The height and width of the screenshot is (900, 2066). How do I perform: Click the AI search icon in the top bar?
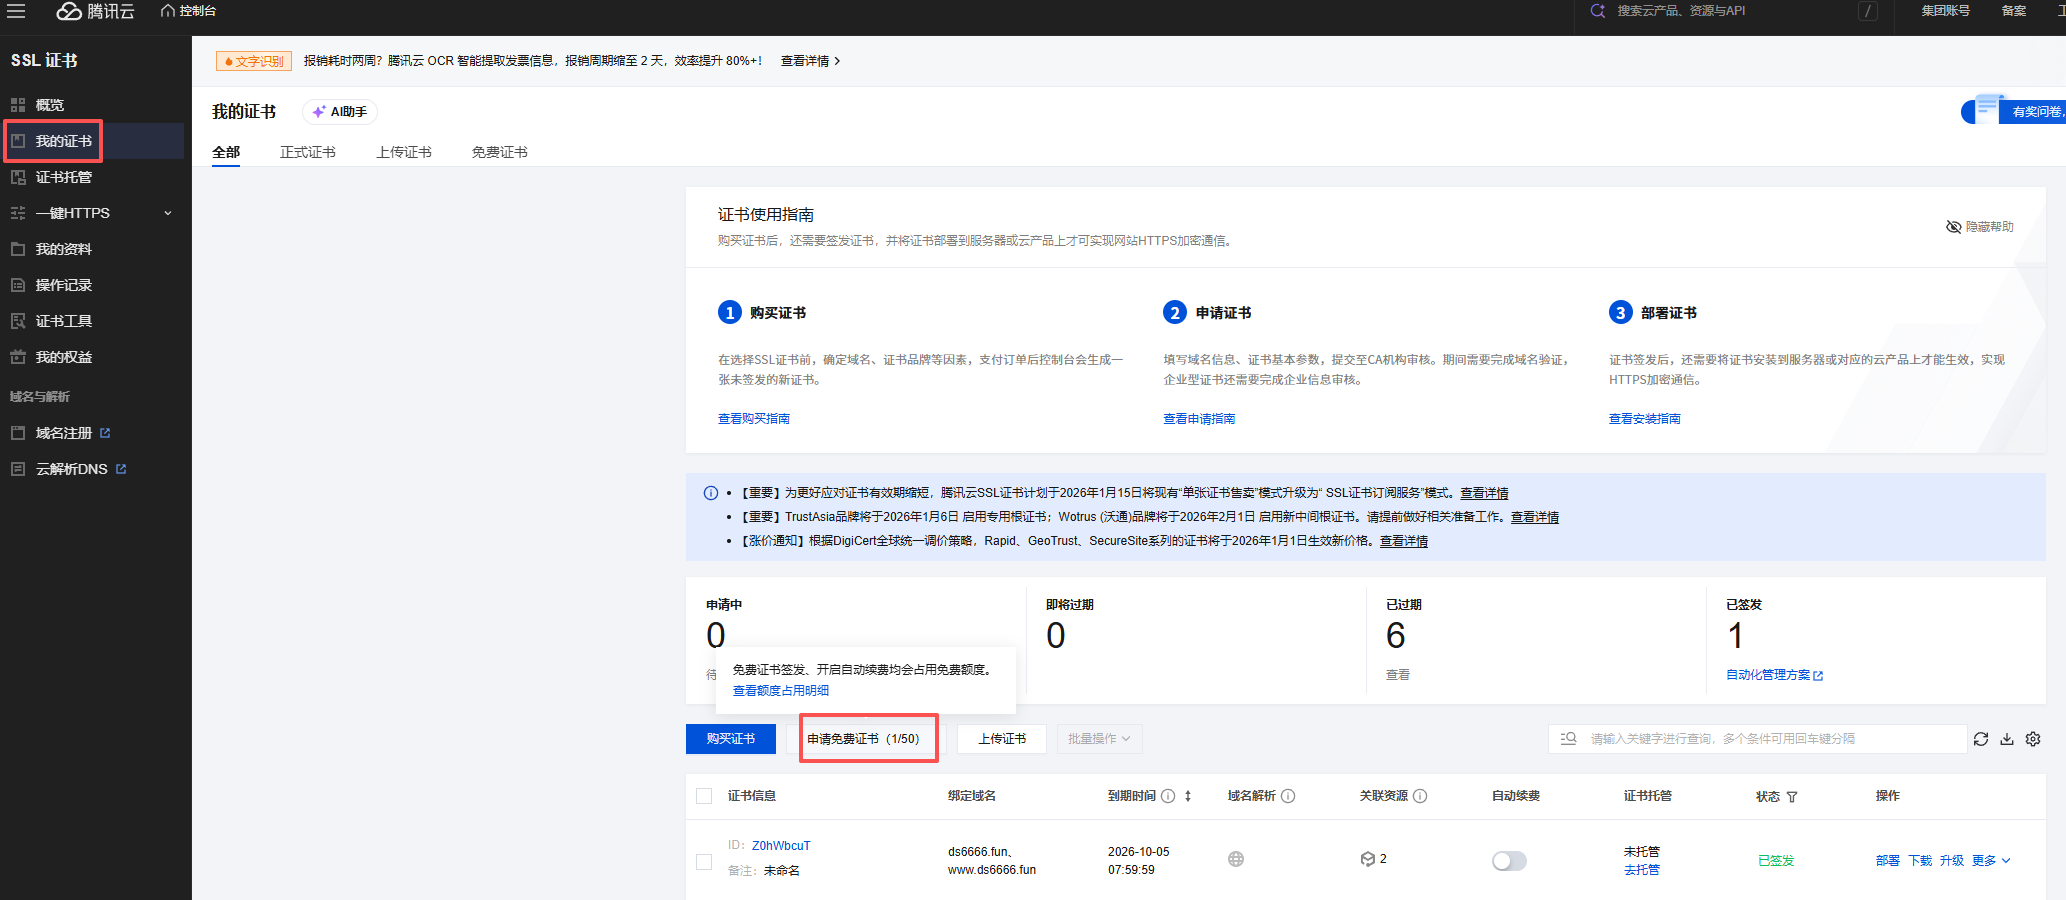pyautogui.click(x=1597, y=11)
